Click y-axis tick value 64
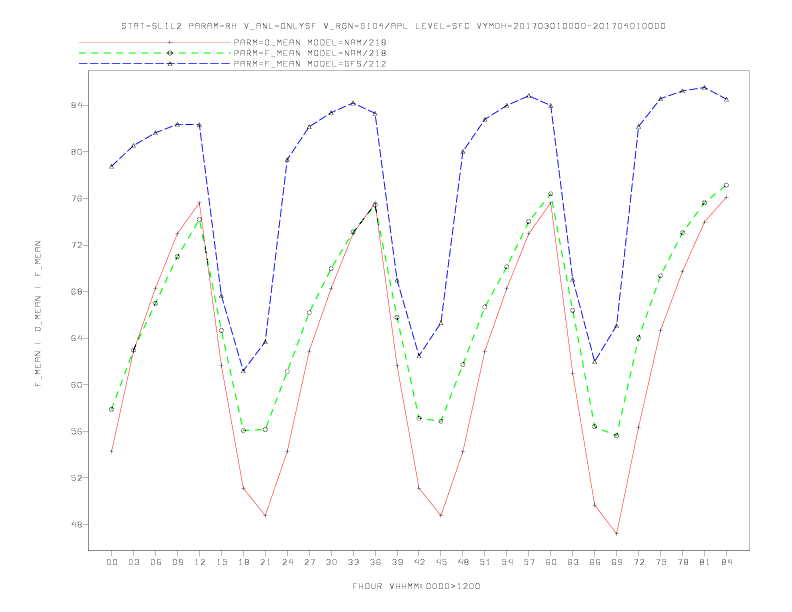792x612 pixels. [77, 338]
